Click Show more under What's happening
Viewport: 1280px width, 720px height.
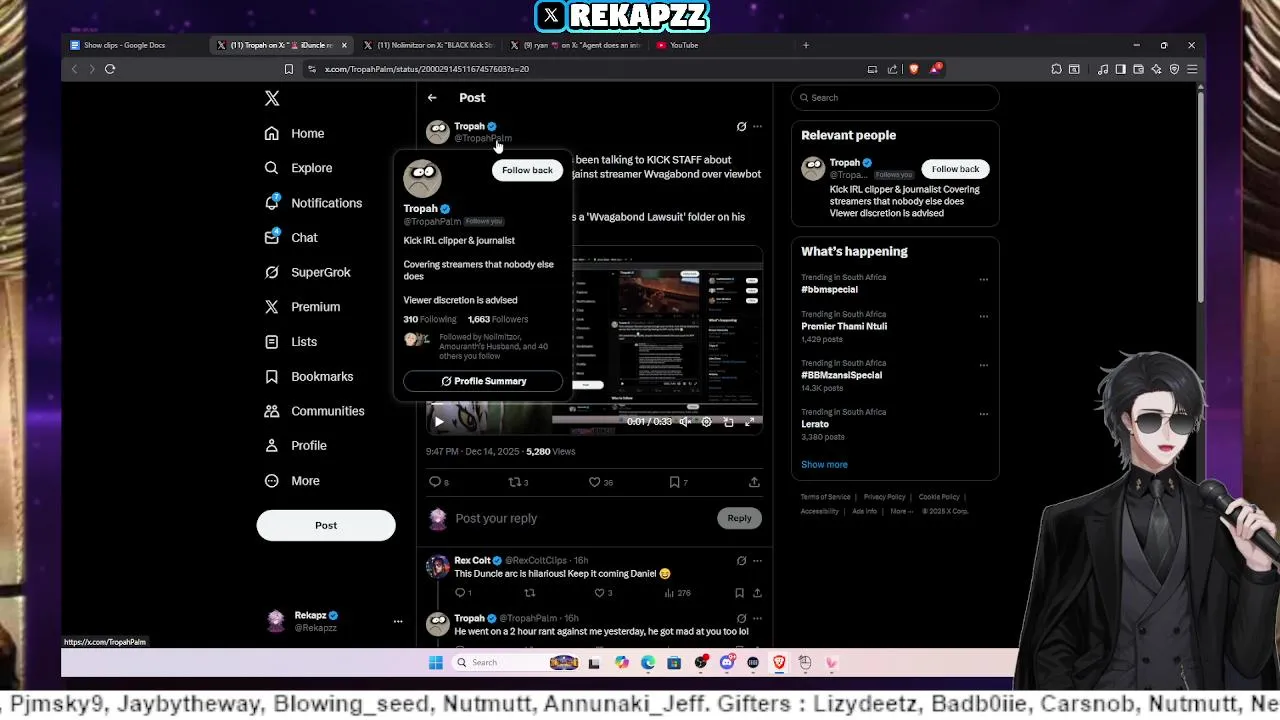824,465
